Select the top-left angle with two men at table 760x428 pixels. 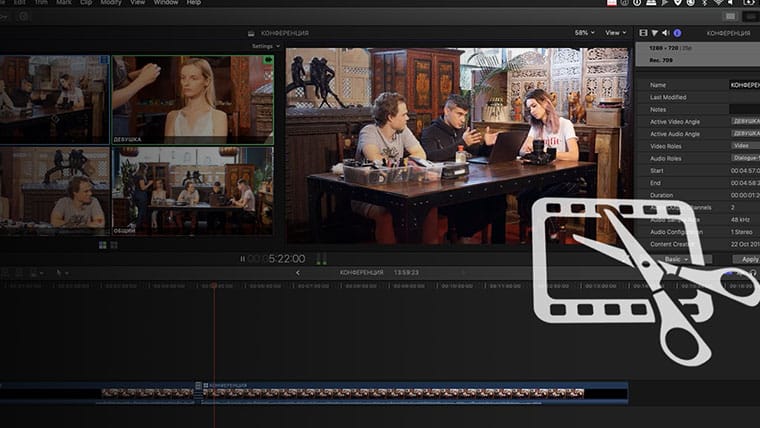pyautogui.click(x=54, y=99)
